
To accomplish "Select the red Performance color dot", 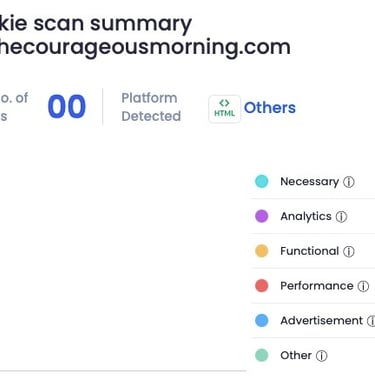I will 262,286.
